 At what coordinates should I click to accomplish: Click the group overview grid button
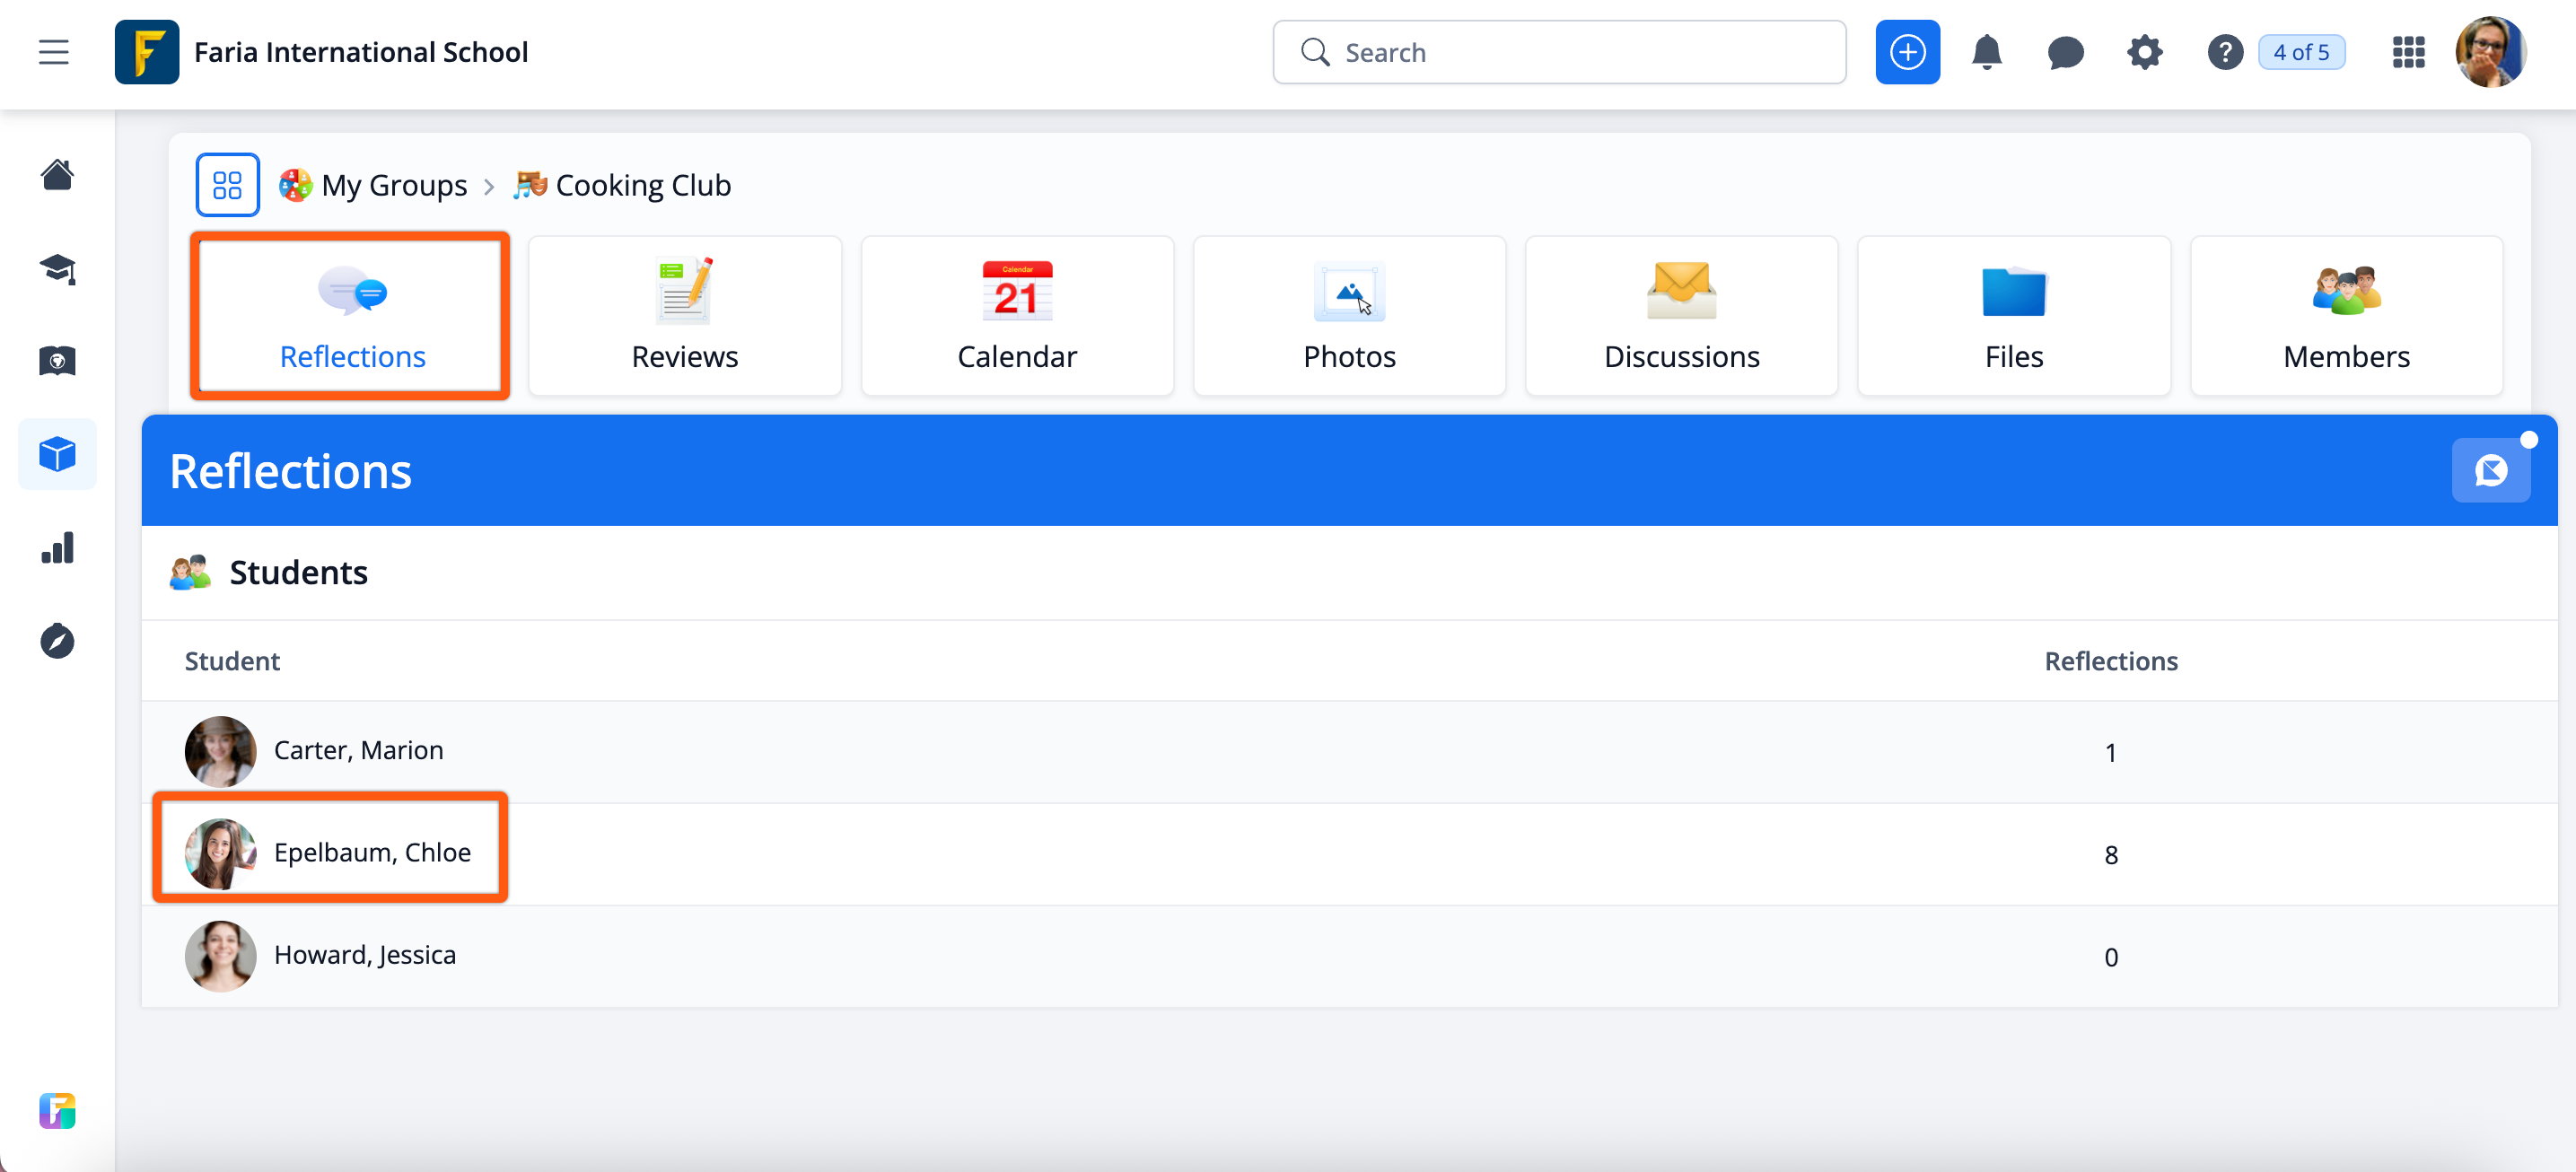[227, 185]
